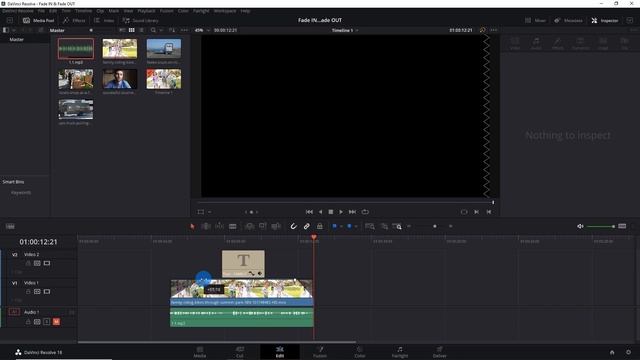
Task: Open the Timeline 1 name dropdown
Action: pos(345,30)
